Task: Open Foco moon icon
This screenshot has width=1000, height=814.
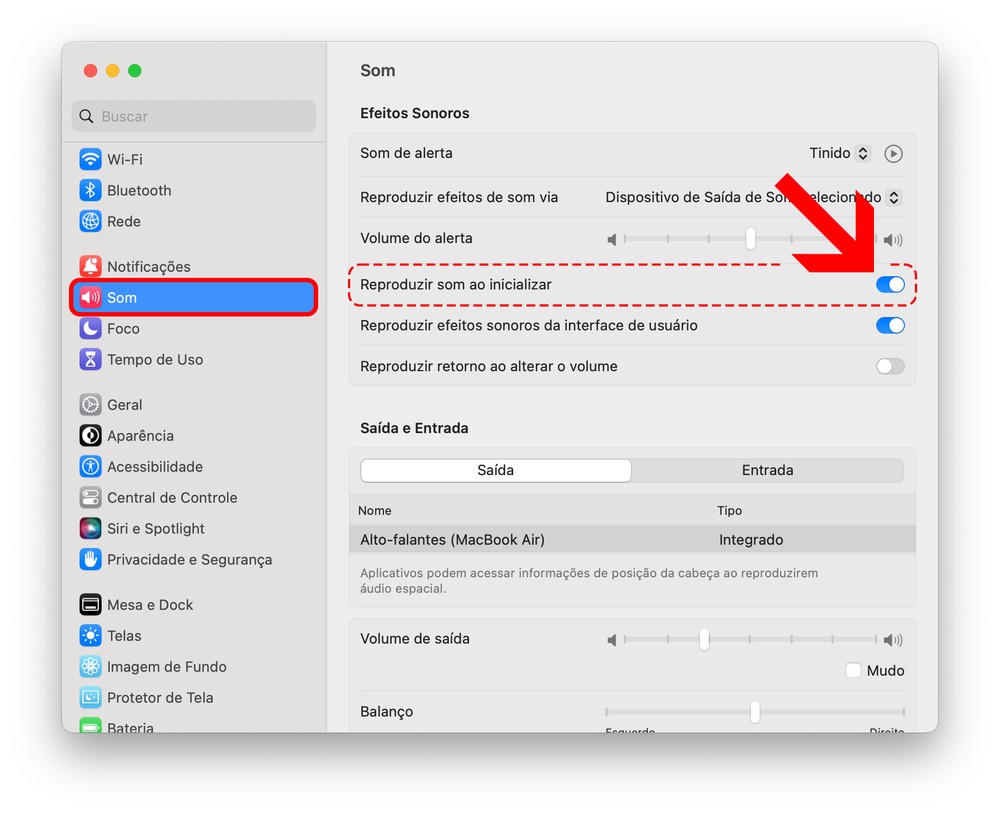Action: (x=90, y=329)
